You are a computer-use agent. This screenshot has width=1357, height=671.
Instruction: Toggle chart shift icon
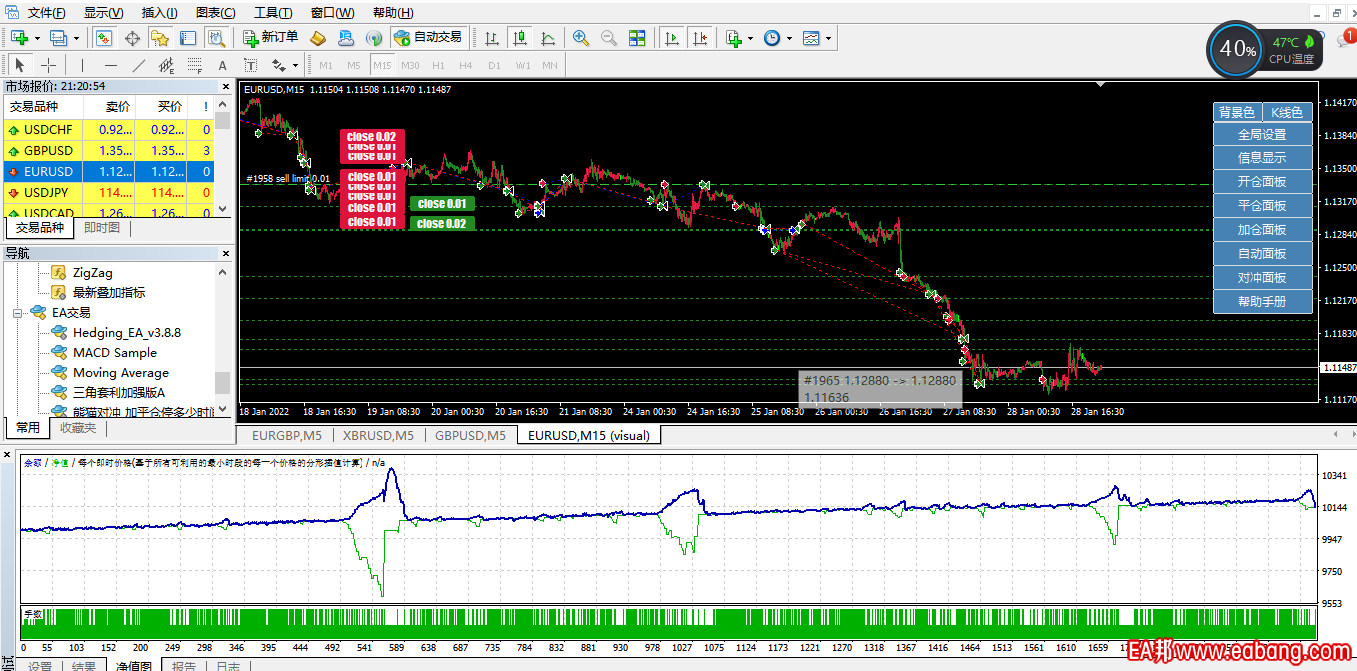point(700,38)
